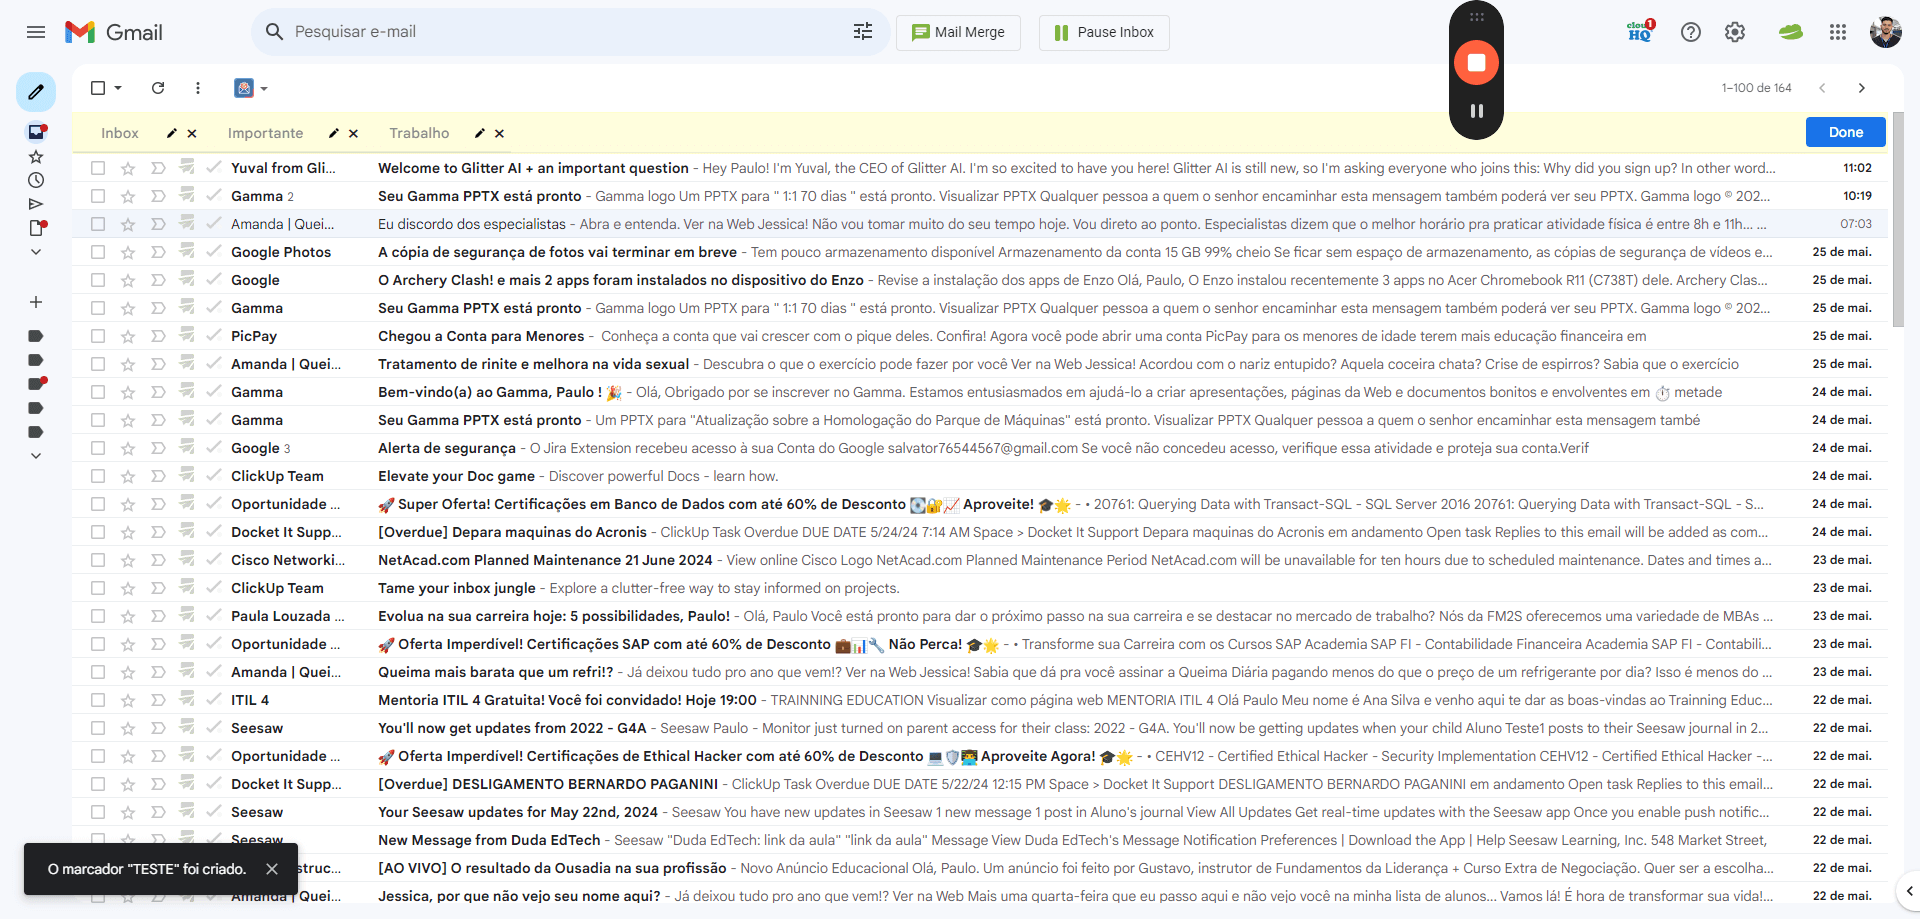Open the Help question mark icon
The width and height of the screenshot is (1920, 919).
click(x=1691, y=32)
